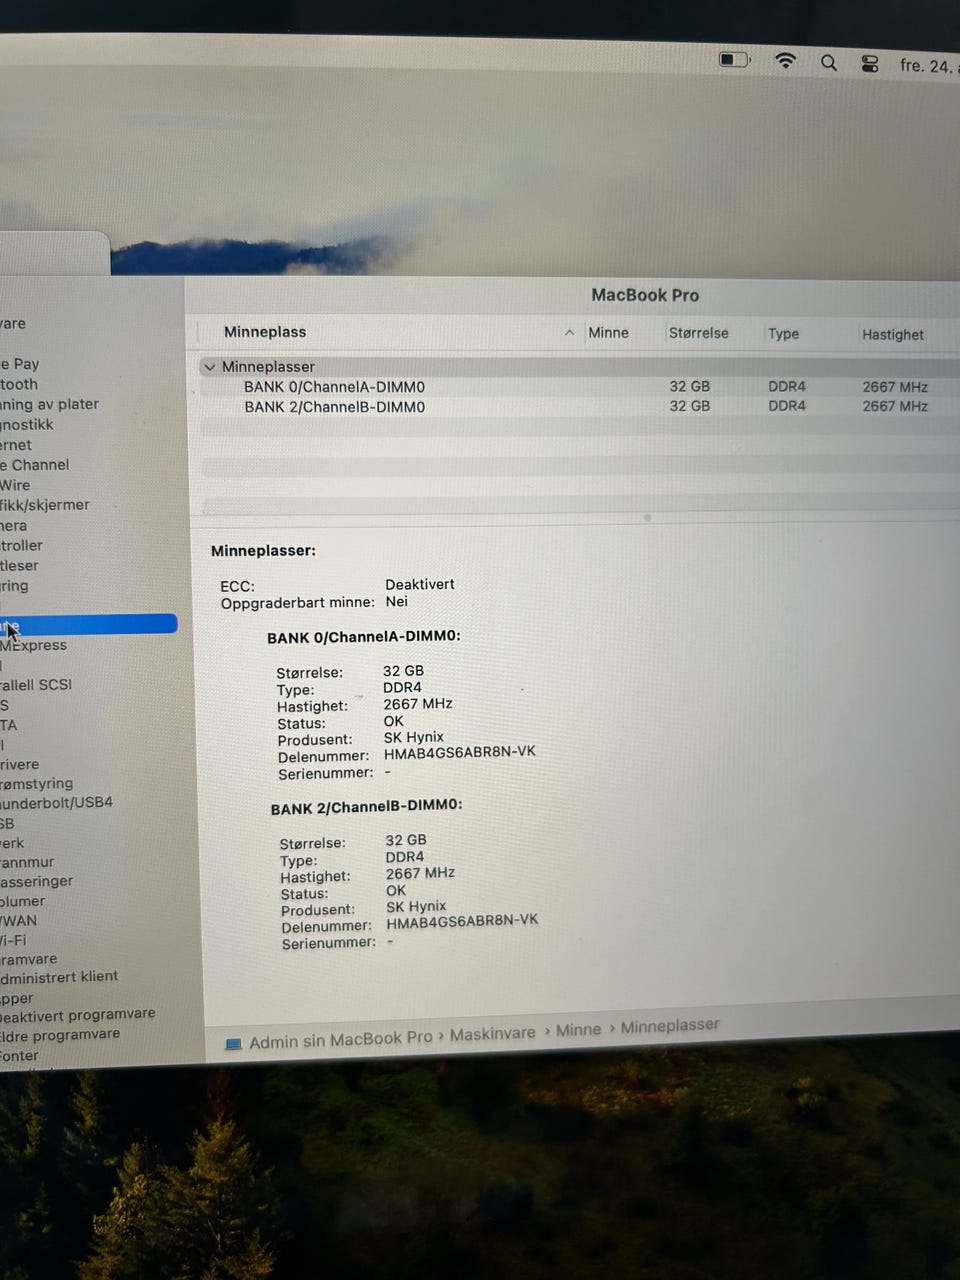Select 'ldre programvare' sidebar item
960x1280 pixels.
60,1035
